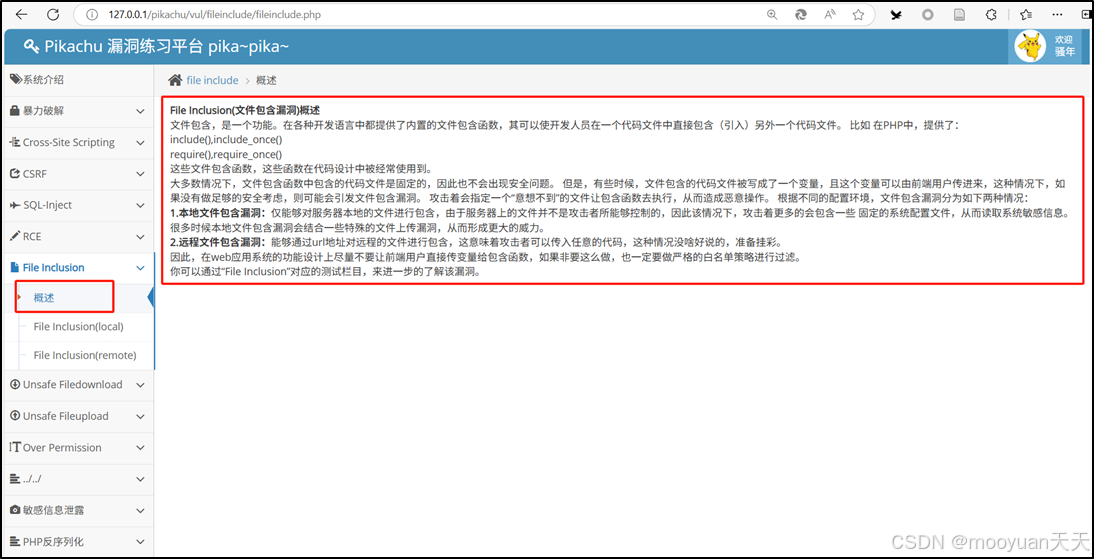This screenshot has height=559, width=1094.
Task: Click the icon beside PHP反序列化
Action: pos(15,542)
